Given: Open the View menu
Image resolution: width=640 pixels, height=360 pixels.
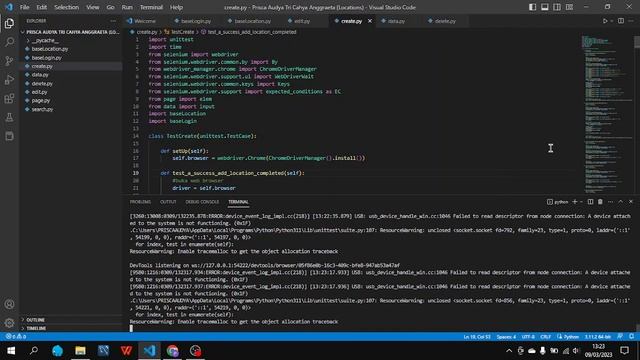Looking at the screenshot, I should 93,7.
